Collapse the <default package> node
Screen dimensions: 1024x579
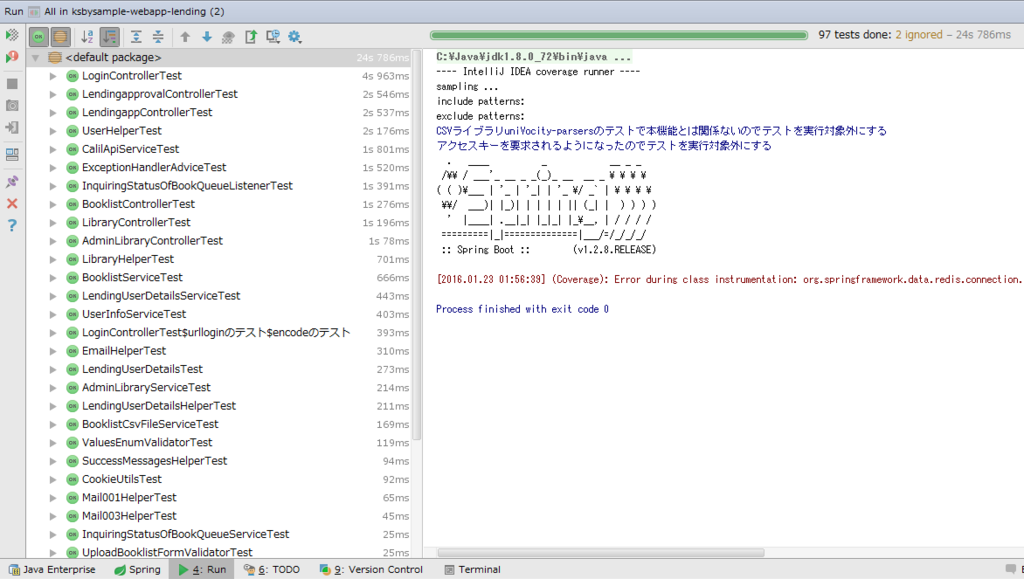(35, 57)
